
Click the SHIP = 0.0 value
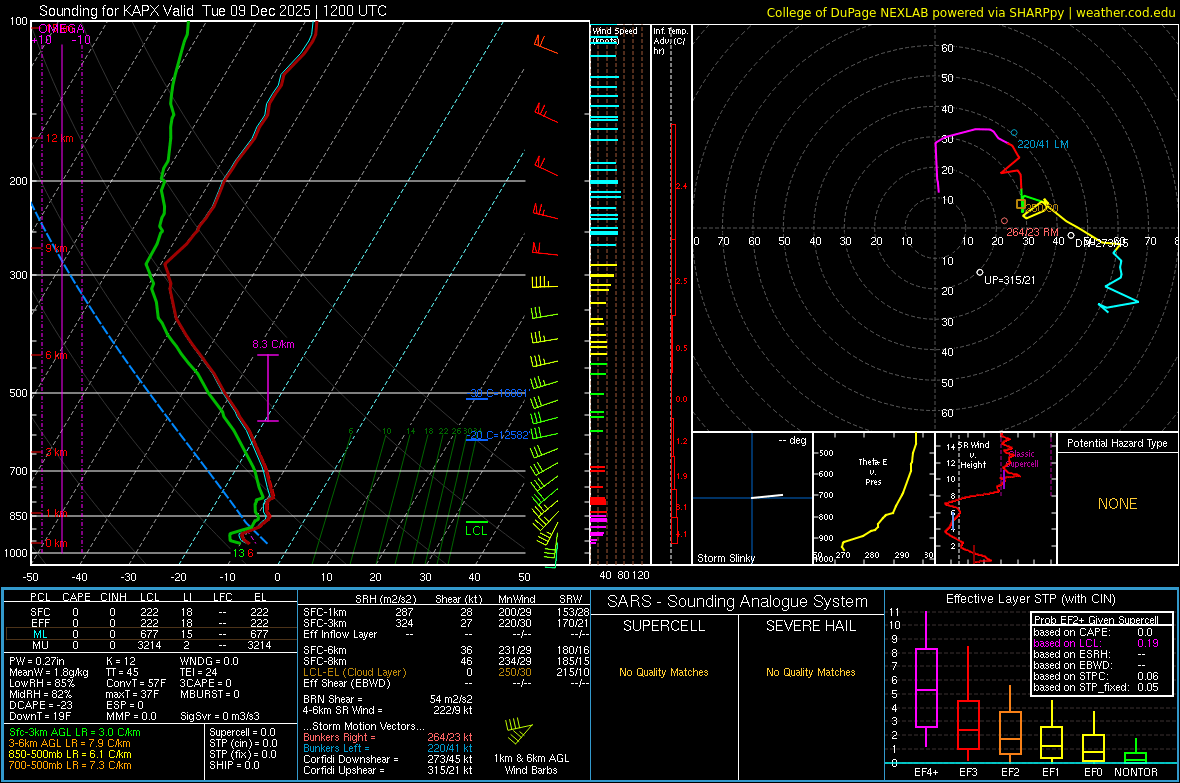(232, 765)
